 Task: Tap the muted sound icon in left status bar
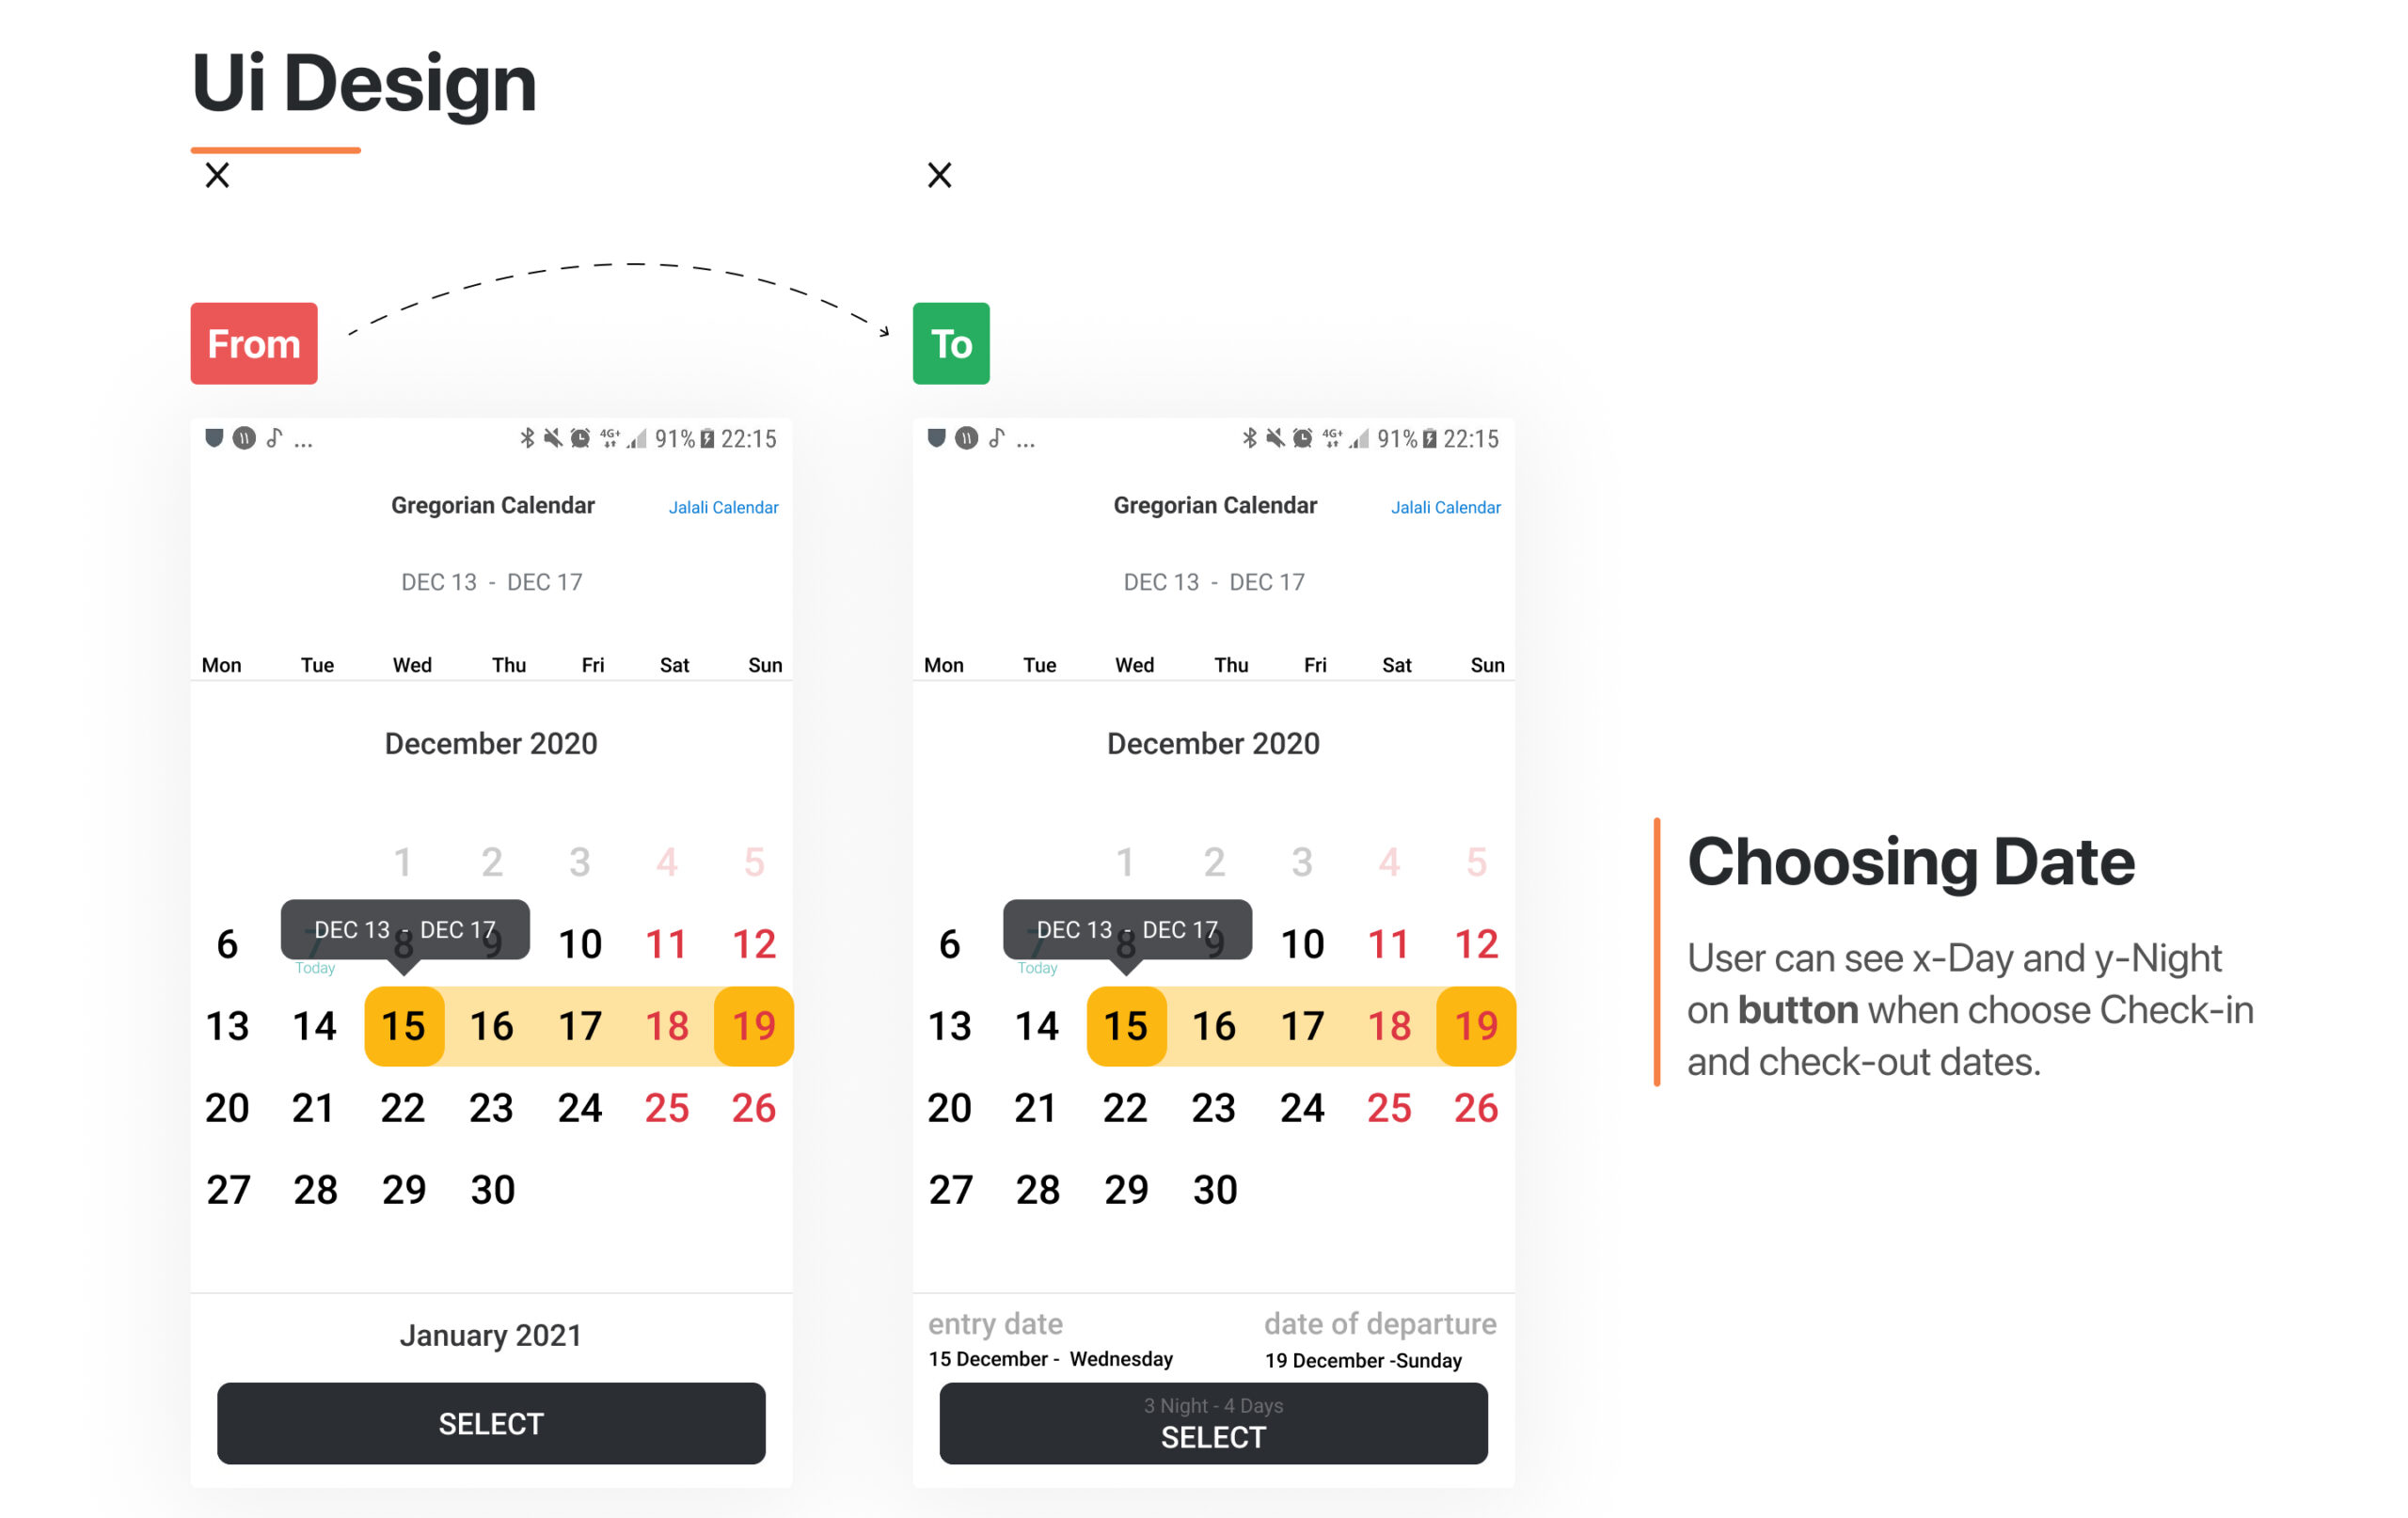click(x=553, y=438)
